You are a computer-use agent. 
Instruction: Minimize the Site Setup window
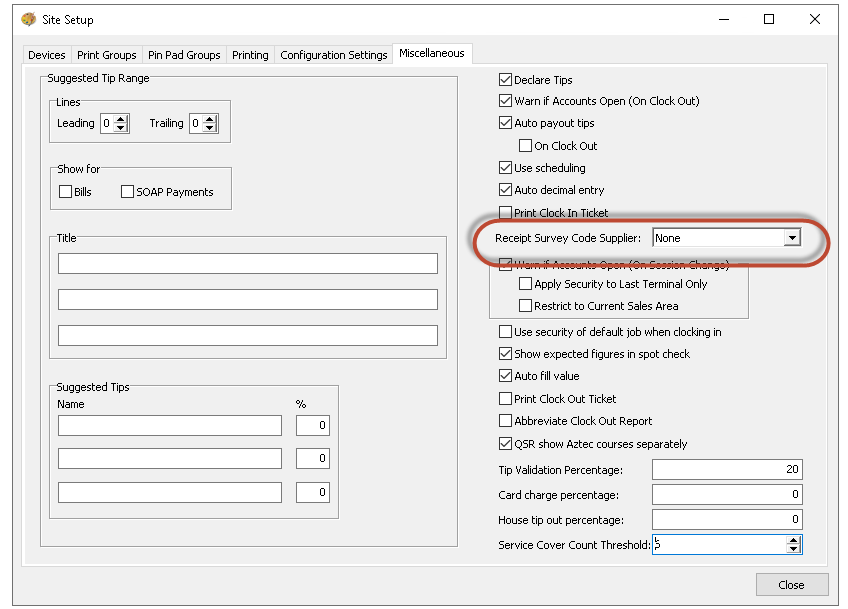(724, 19)
